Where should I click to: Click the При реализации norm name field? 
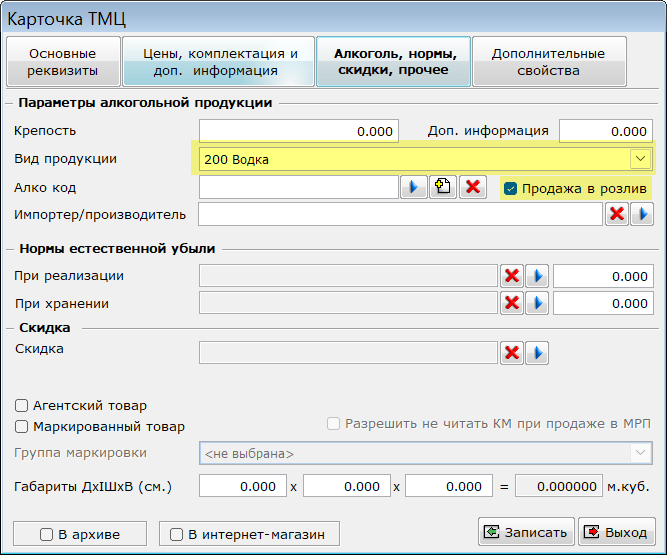point(348,276)
